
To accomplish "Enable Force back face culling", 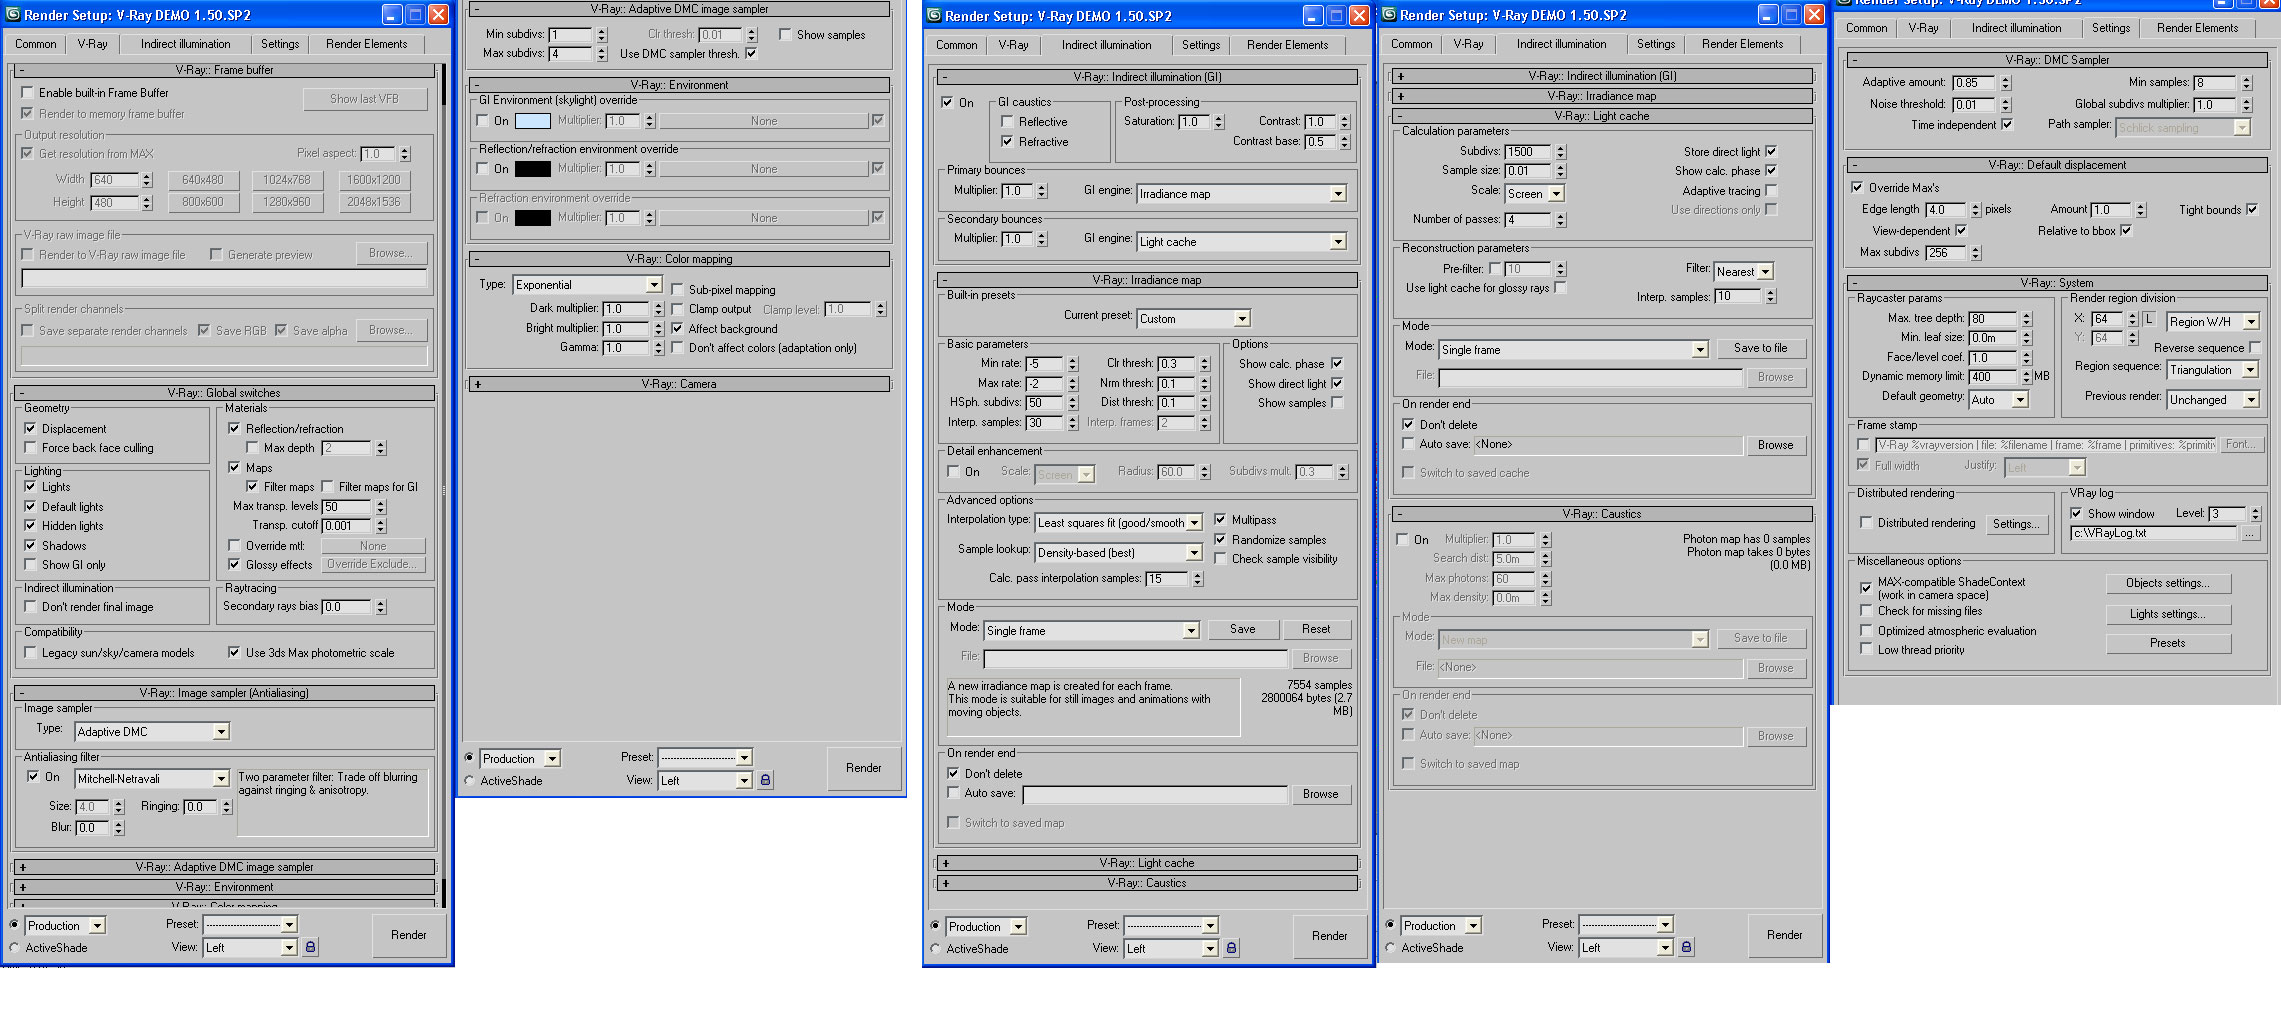I will click(30, 448).
